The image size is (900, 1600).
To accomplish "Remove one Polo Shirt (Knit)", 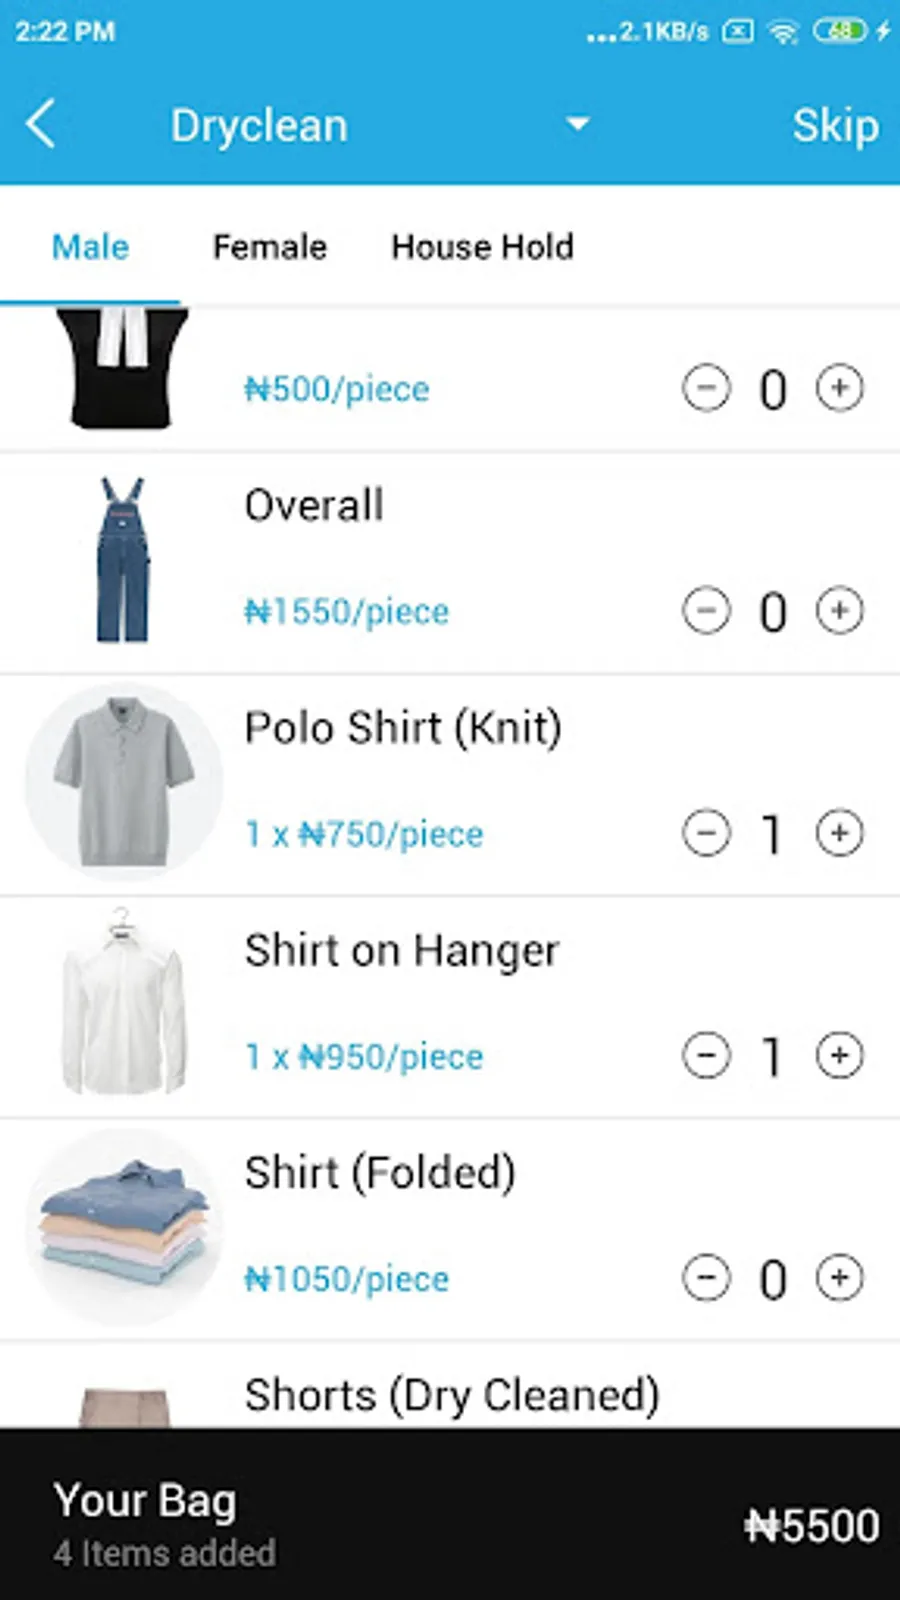I will (706, 832).
